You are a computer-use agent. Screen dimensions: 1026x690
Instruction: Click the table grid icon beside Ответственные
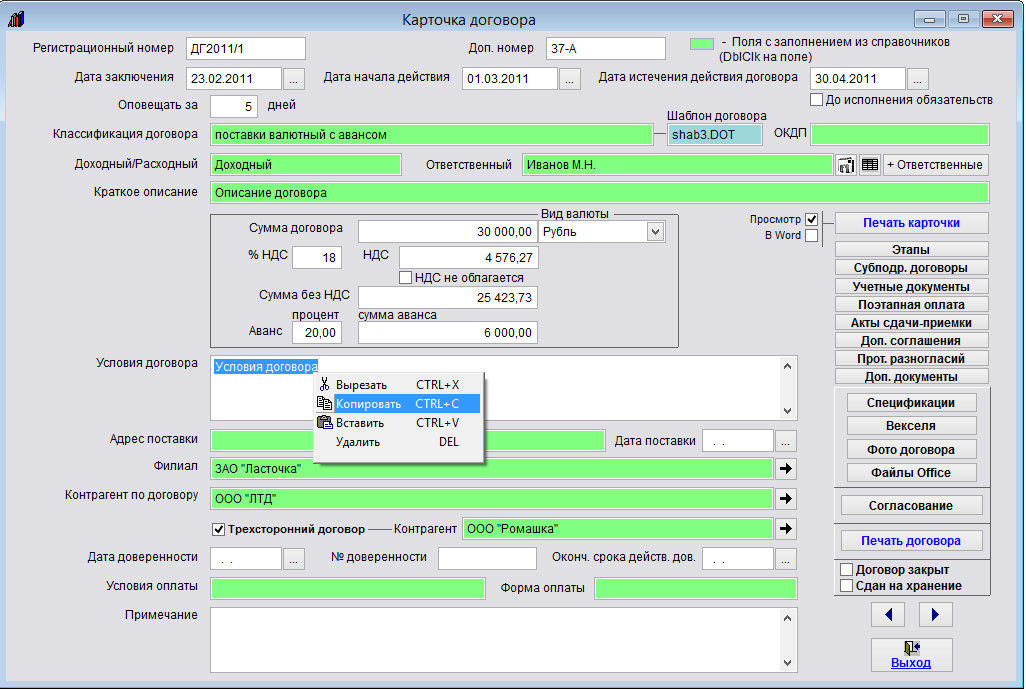(x=870, y=165)
